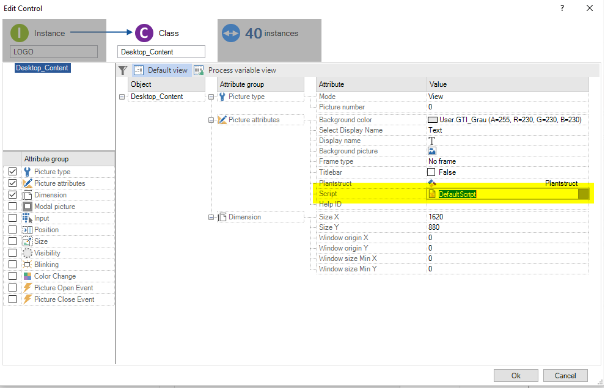Click the Color Change icon

click(27, 276)
